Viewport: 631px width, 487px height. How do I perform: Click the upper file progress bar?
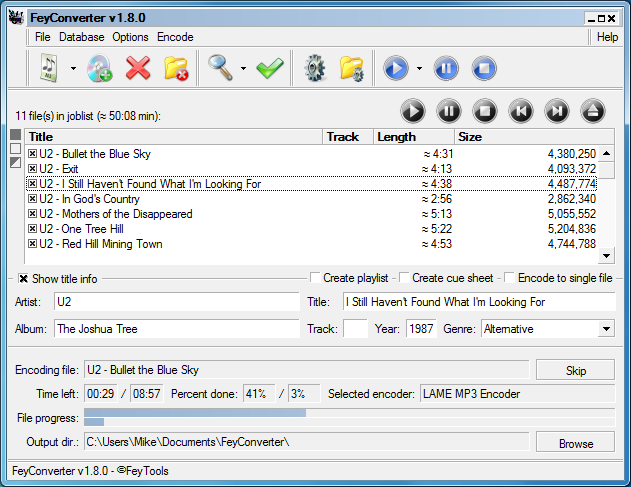point(349,413)
